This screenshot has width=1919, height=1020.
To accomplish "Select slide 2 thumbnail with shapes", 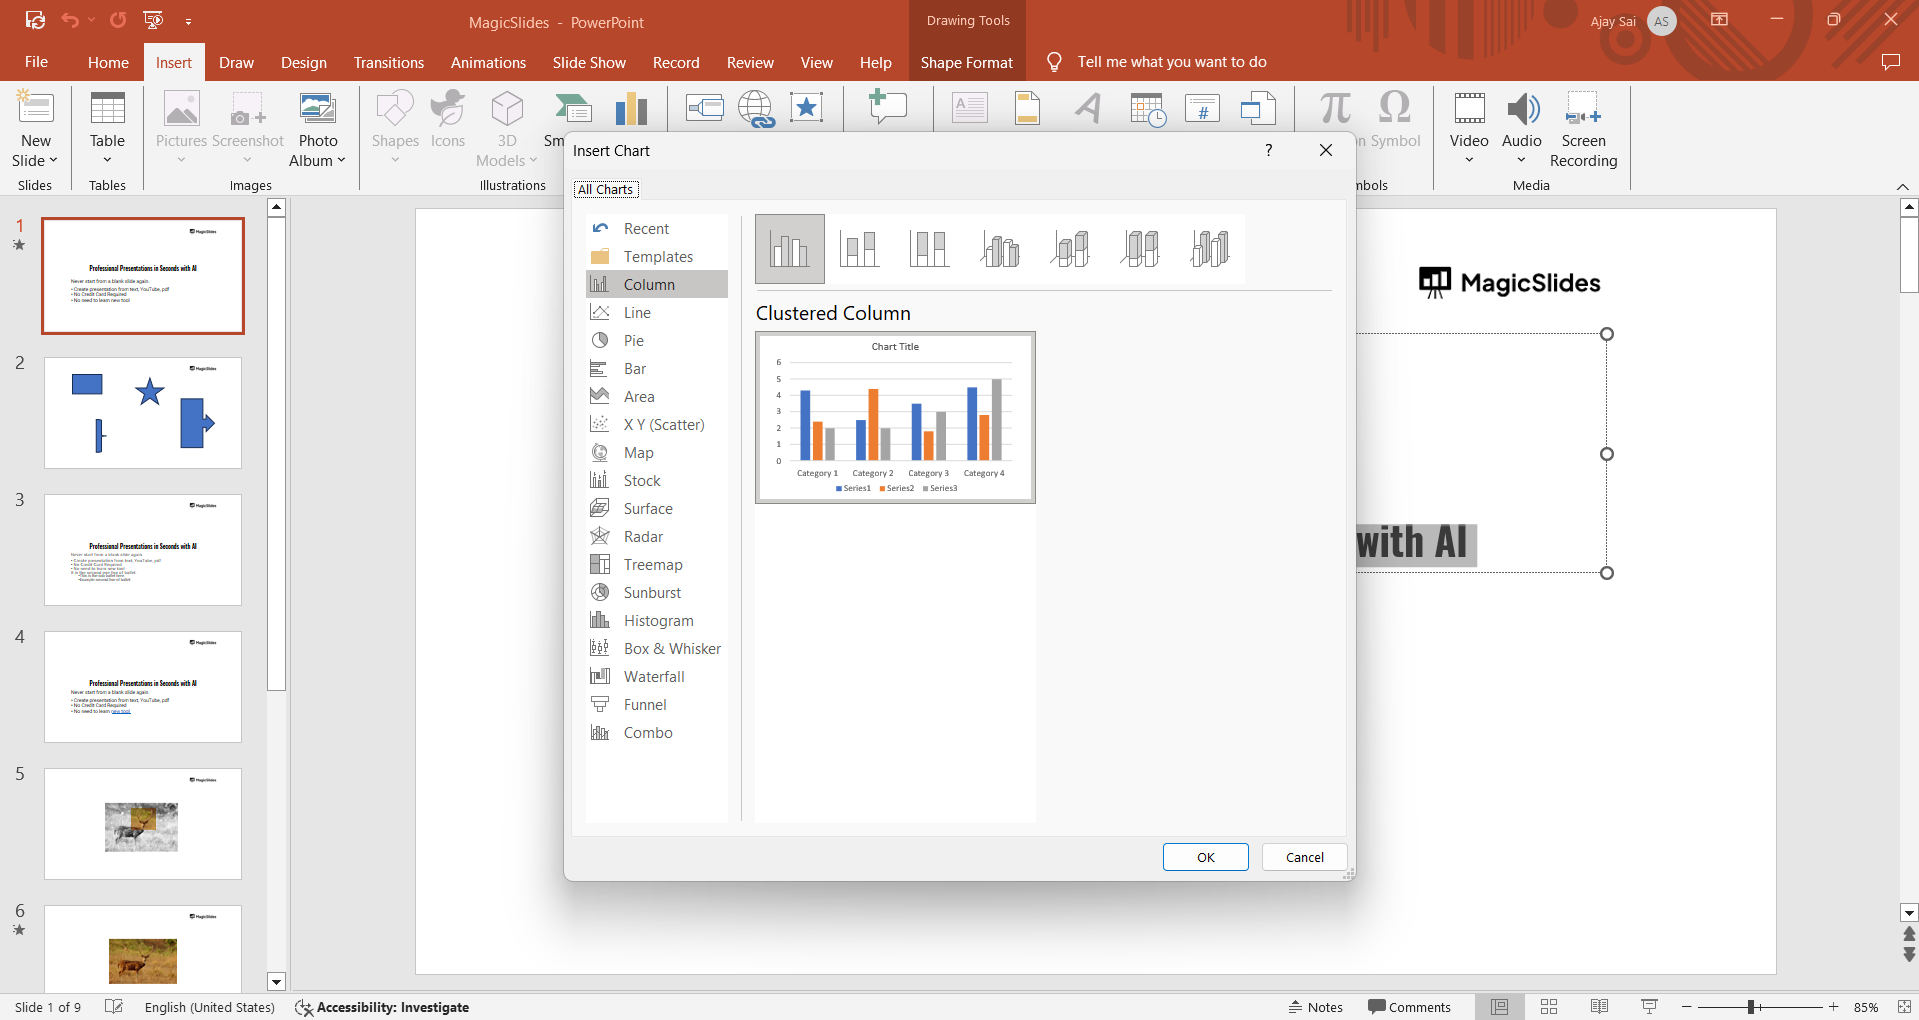I will tap(143, 412).
